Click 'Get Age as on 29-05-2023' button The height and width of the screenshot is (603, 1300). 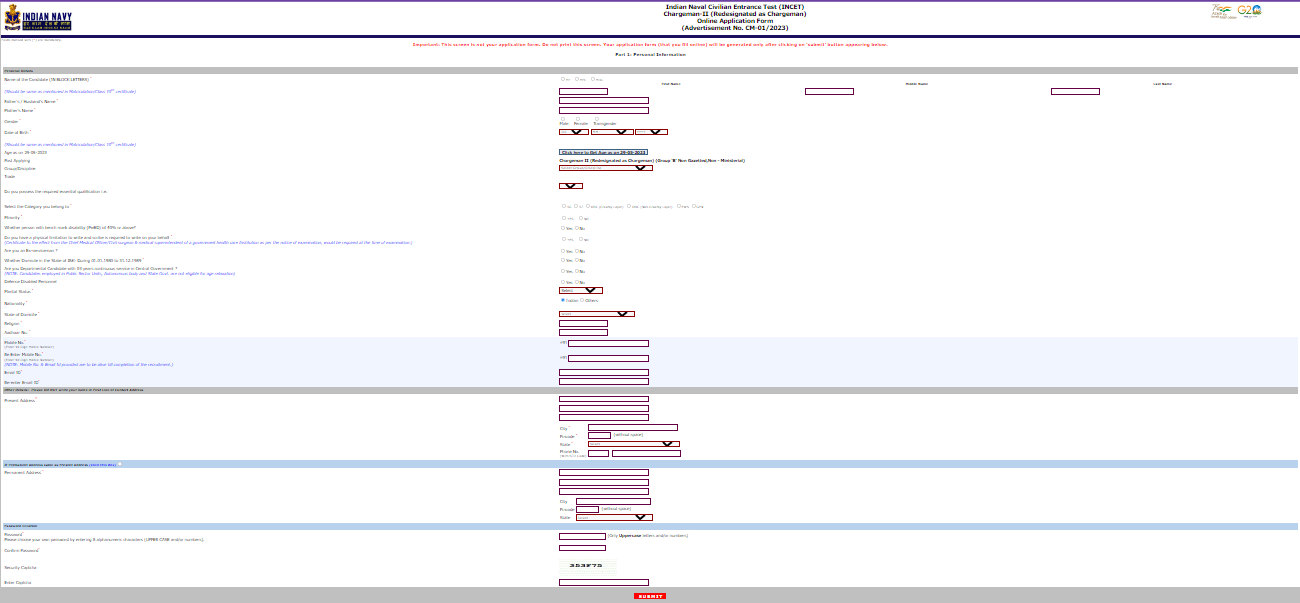tap(603, 152)
